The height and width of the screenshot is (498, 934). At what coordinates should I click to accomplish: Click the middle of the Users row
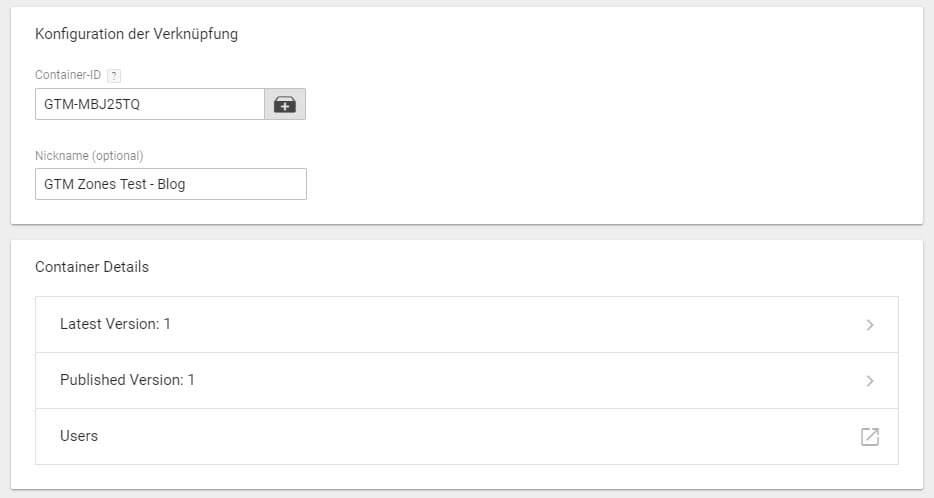[x=466, y=436]
